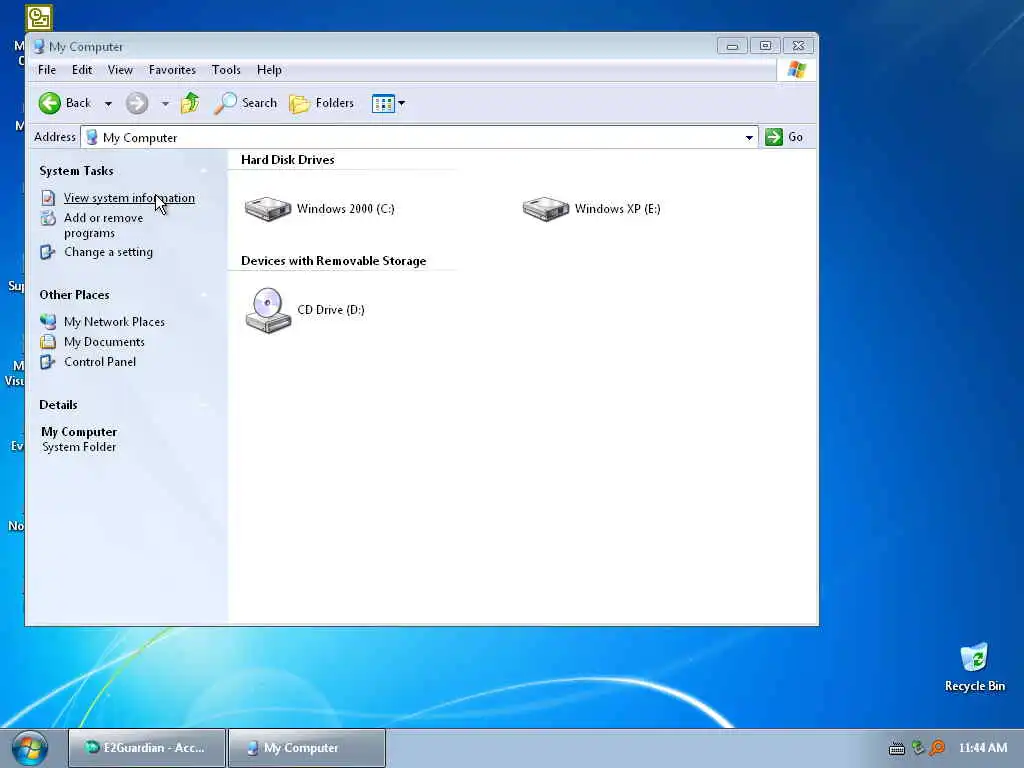The image size is (1024, 768).
Task: Open the Views dropdown arrow
Action: click(x=402, y=103)
